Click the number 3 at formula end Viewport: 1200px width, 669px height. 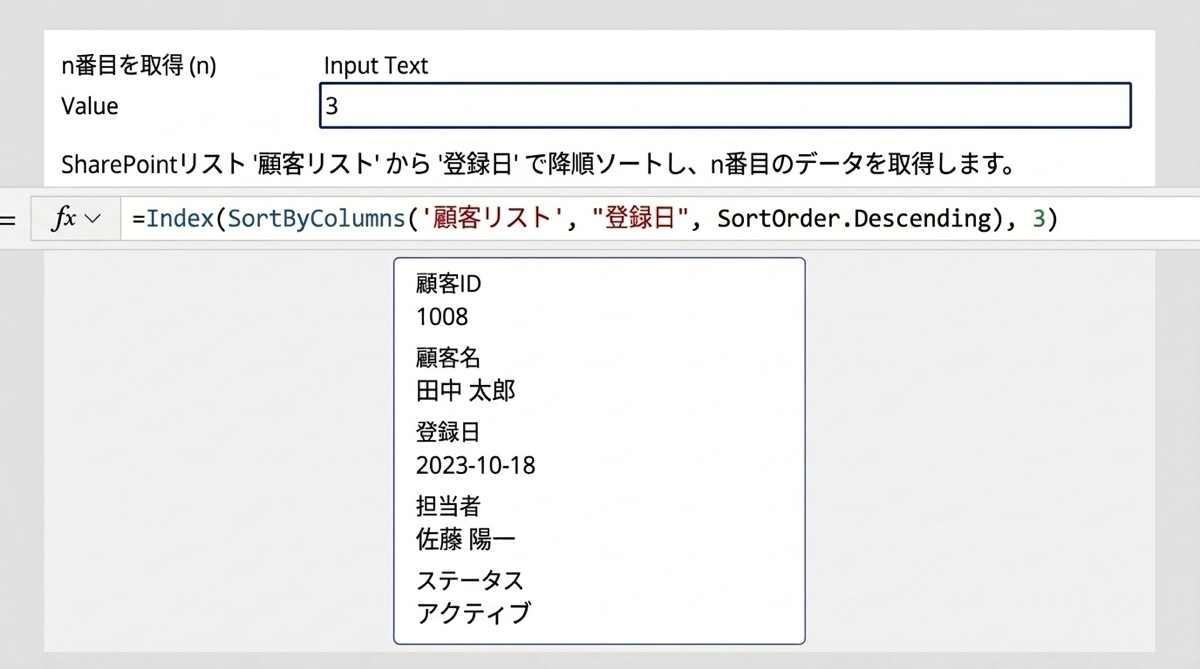(x=1038, y=219)
